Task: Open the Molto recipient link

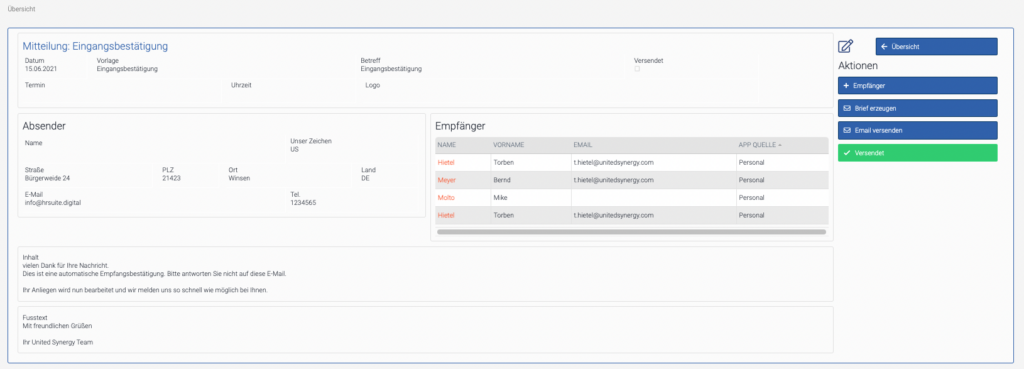Action: point(446,197)
